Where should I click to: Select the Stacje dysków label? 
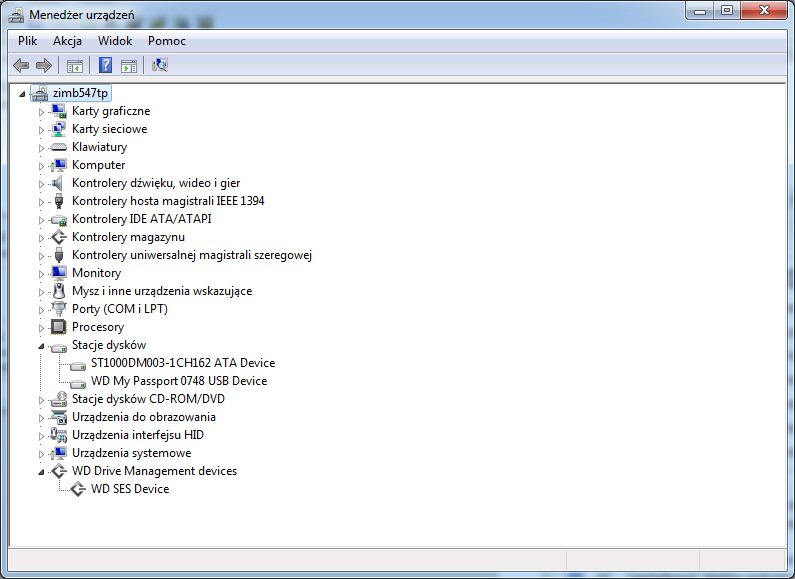tap(109, 345)
